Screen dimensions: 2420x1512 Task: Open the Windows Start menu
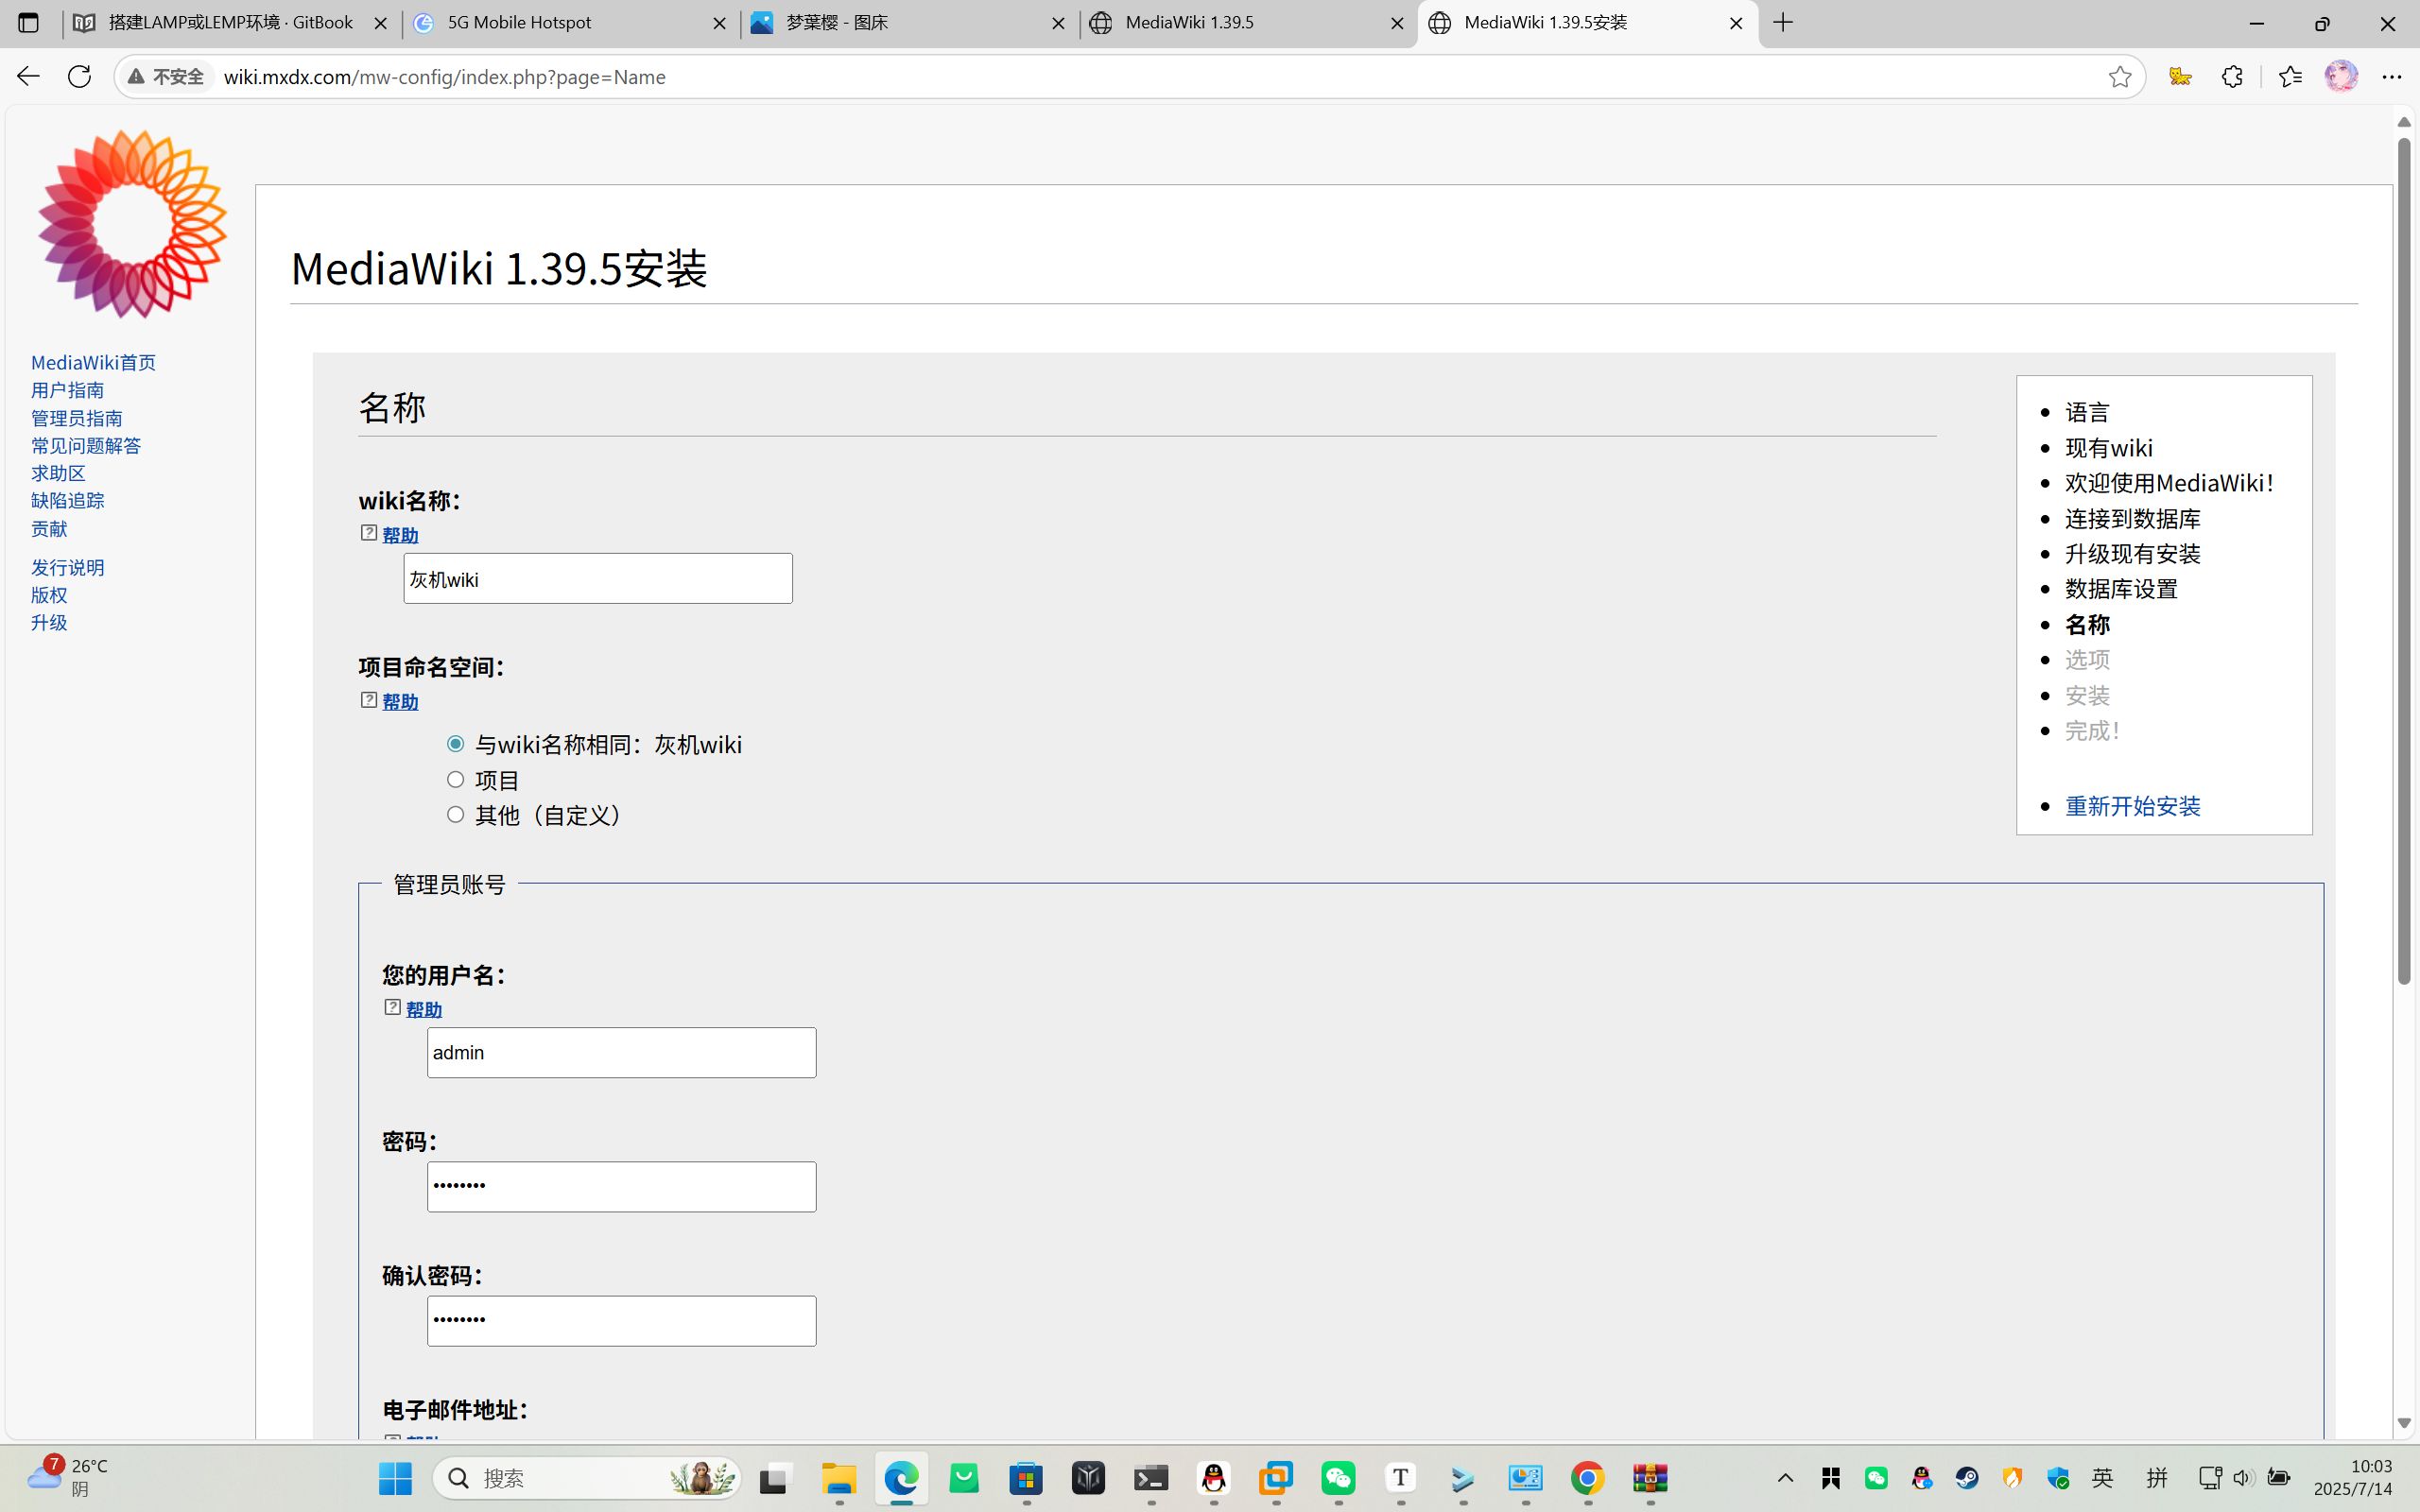[395, 1478]
